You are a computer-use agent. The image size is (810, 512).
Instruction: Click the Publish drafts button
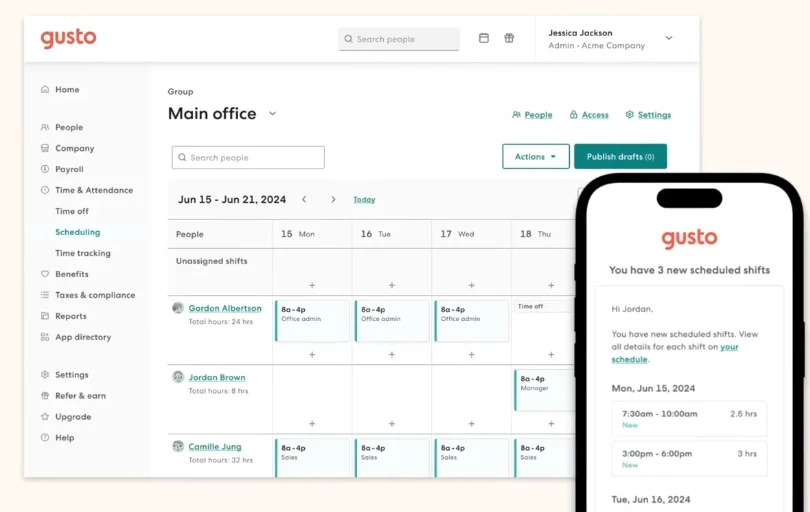click(x=620, y=157)
